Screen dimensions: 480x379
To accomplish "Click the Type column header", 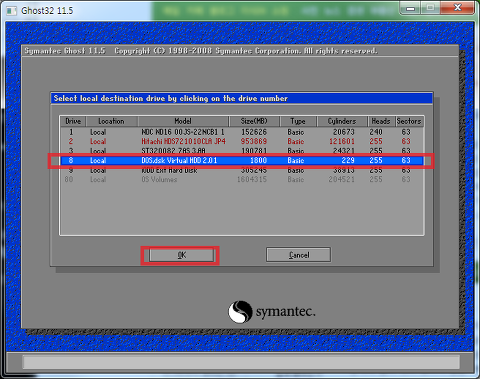I will tap(298, 121).
